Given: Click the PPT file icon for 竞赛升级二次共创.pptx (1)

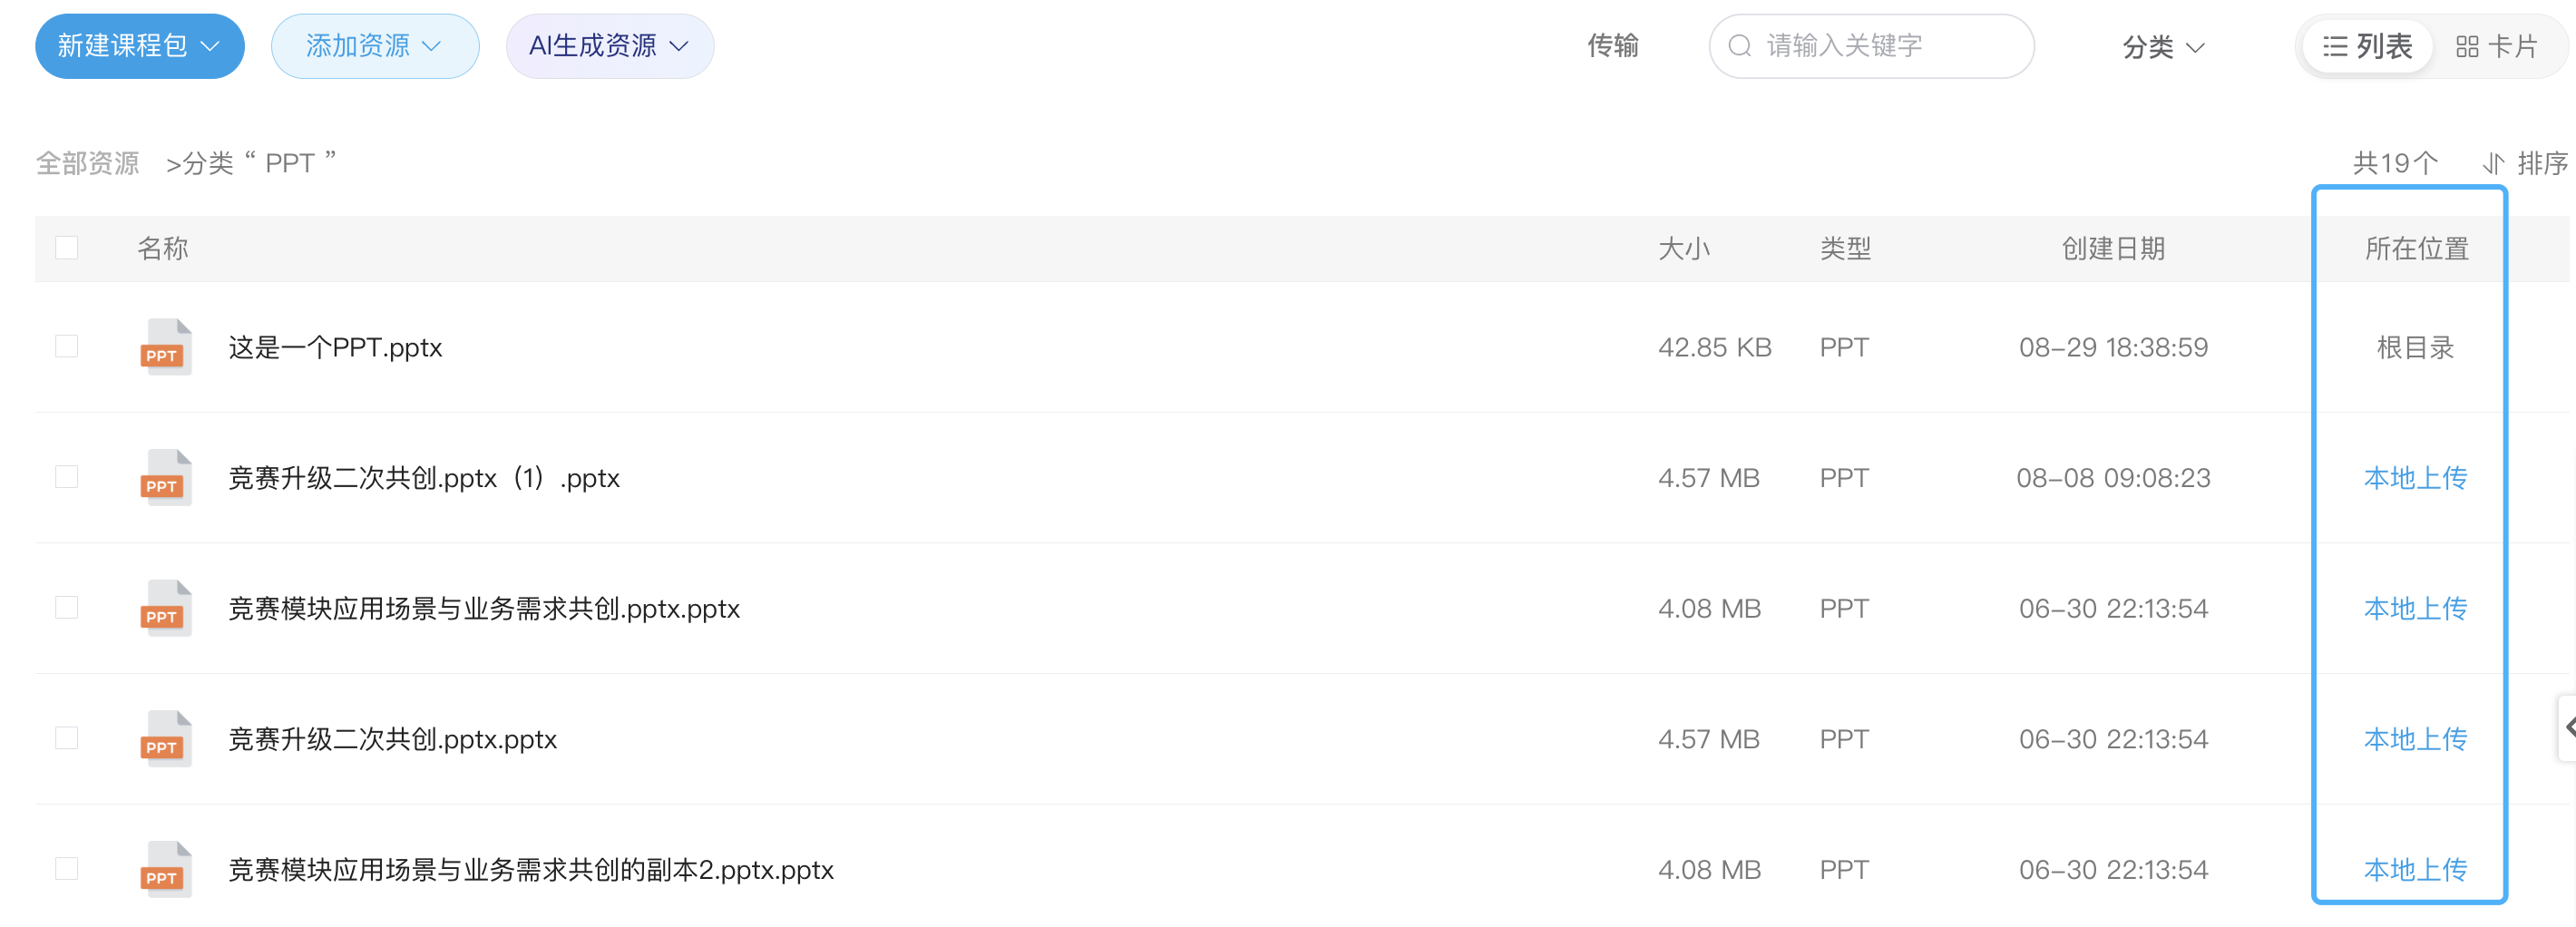Looking at the screenshot, I should pyautogui.click(x=165, y=478).
